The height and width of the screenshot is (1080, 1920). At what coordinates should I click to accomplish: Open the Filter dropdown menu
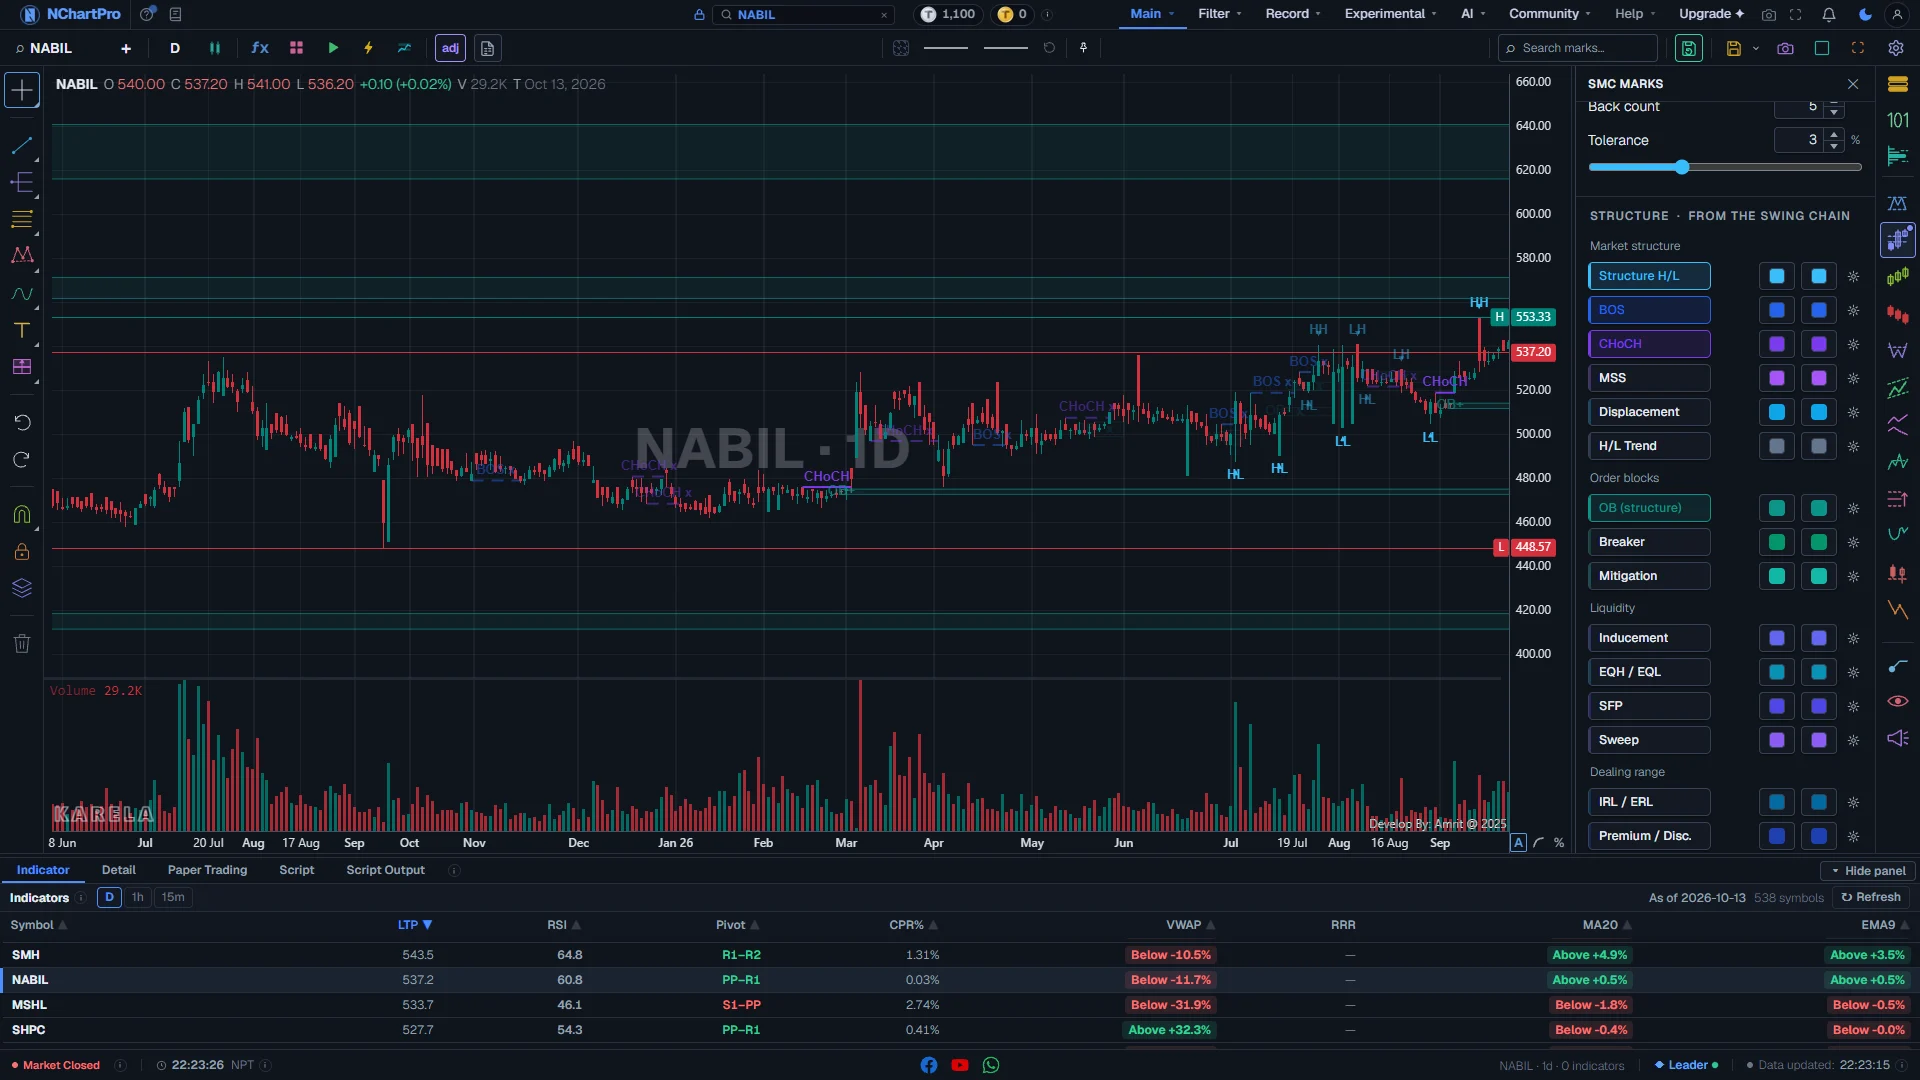click(x=1220, y=14)
